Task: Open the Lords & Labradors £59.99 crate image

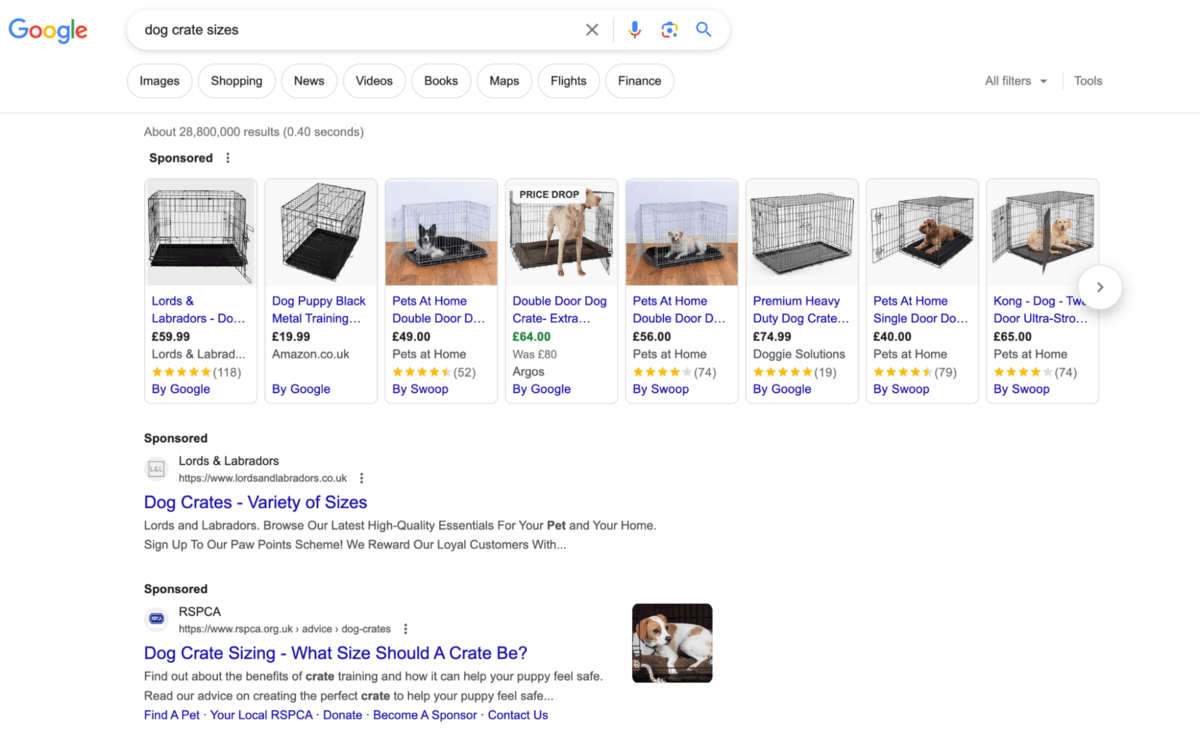Action: [201, 233]
